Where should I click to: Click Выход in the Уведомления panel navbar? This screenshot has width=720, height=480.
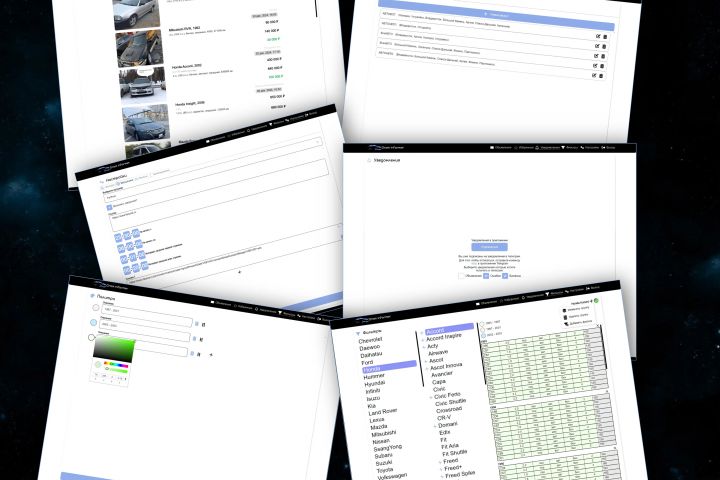coord(608,147)
